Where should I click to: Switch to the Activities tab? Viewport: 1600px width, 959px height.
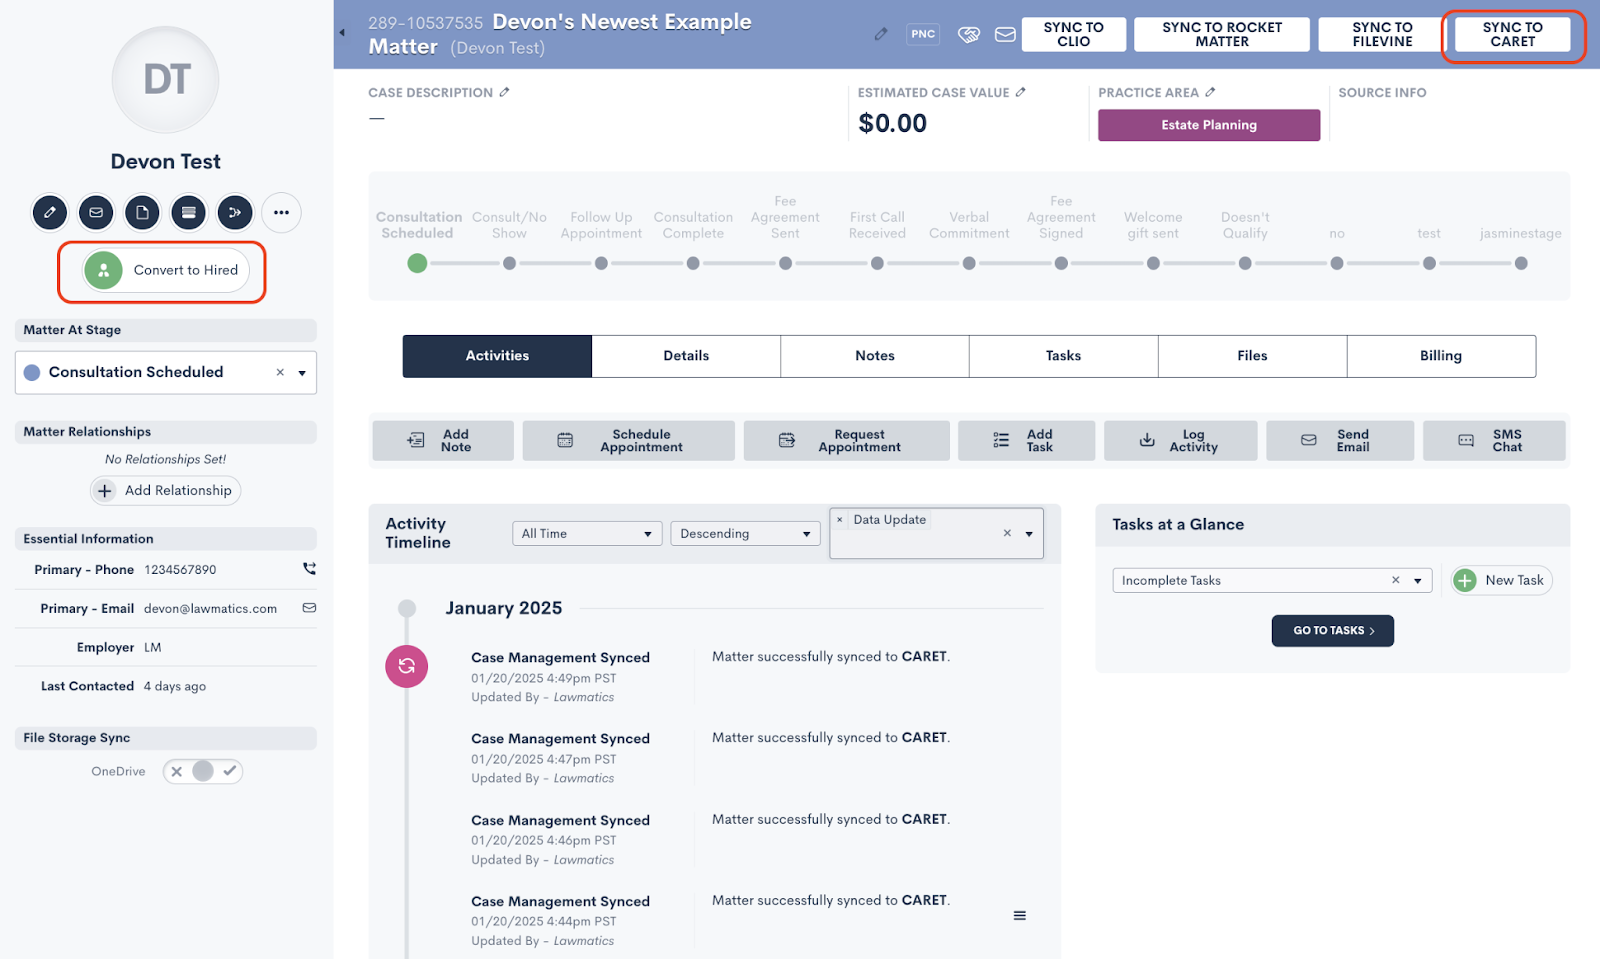pos(497,356)
